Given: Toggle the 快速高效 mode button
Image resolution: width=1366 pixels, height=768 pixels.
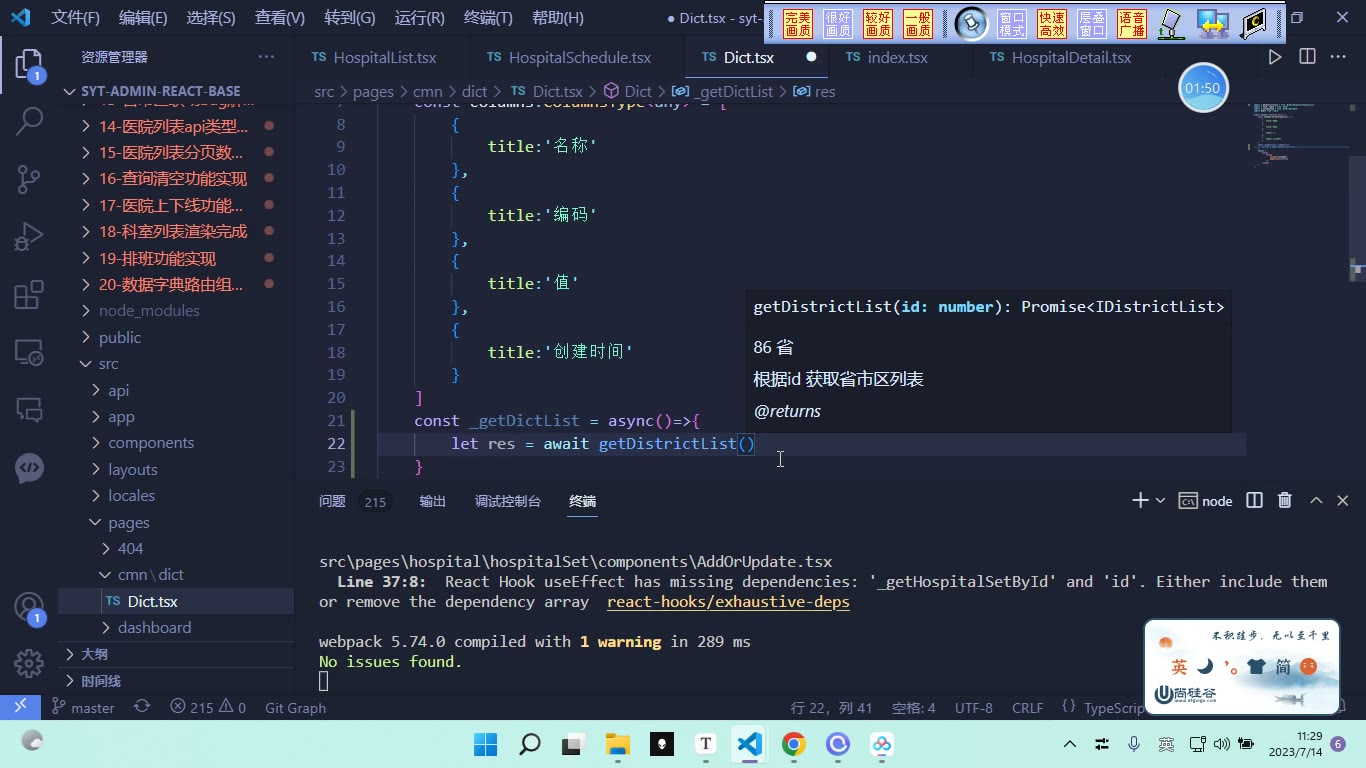Looking at the screenshot, I should point(1052,24).
